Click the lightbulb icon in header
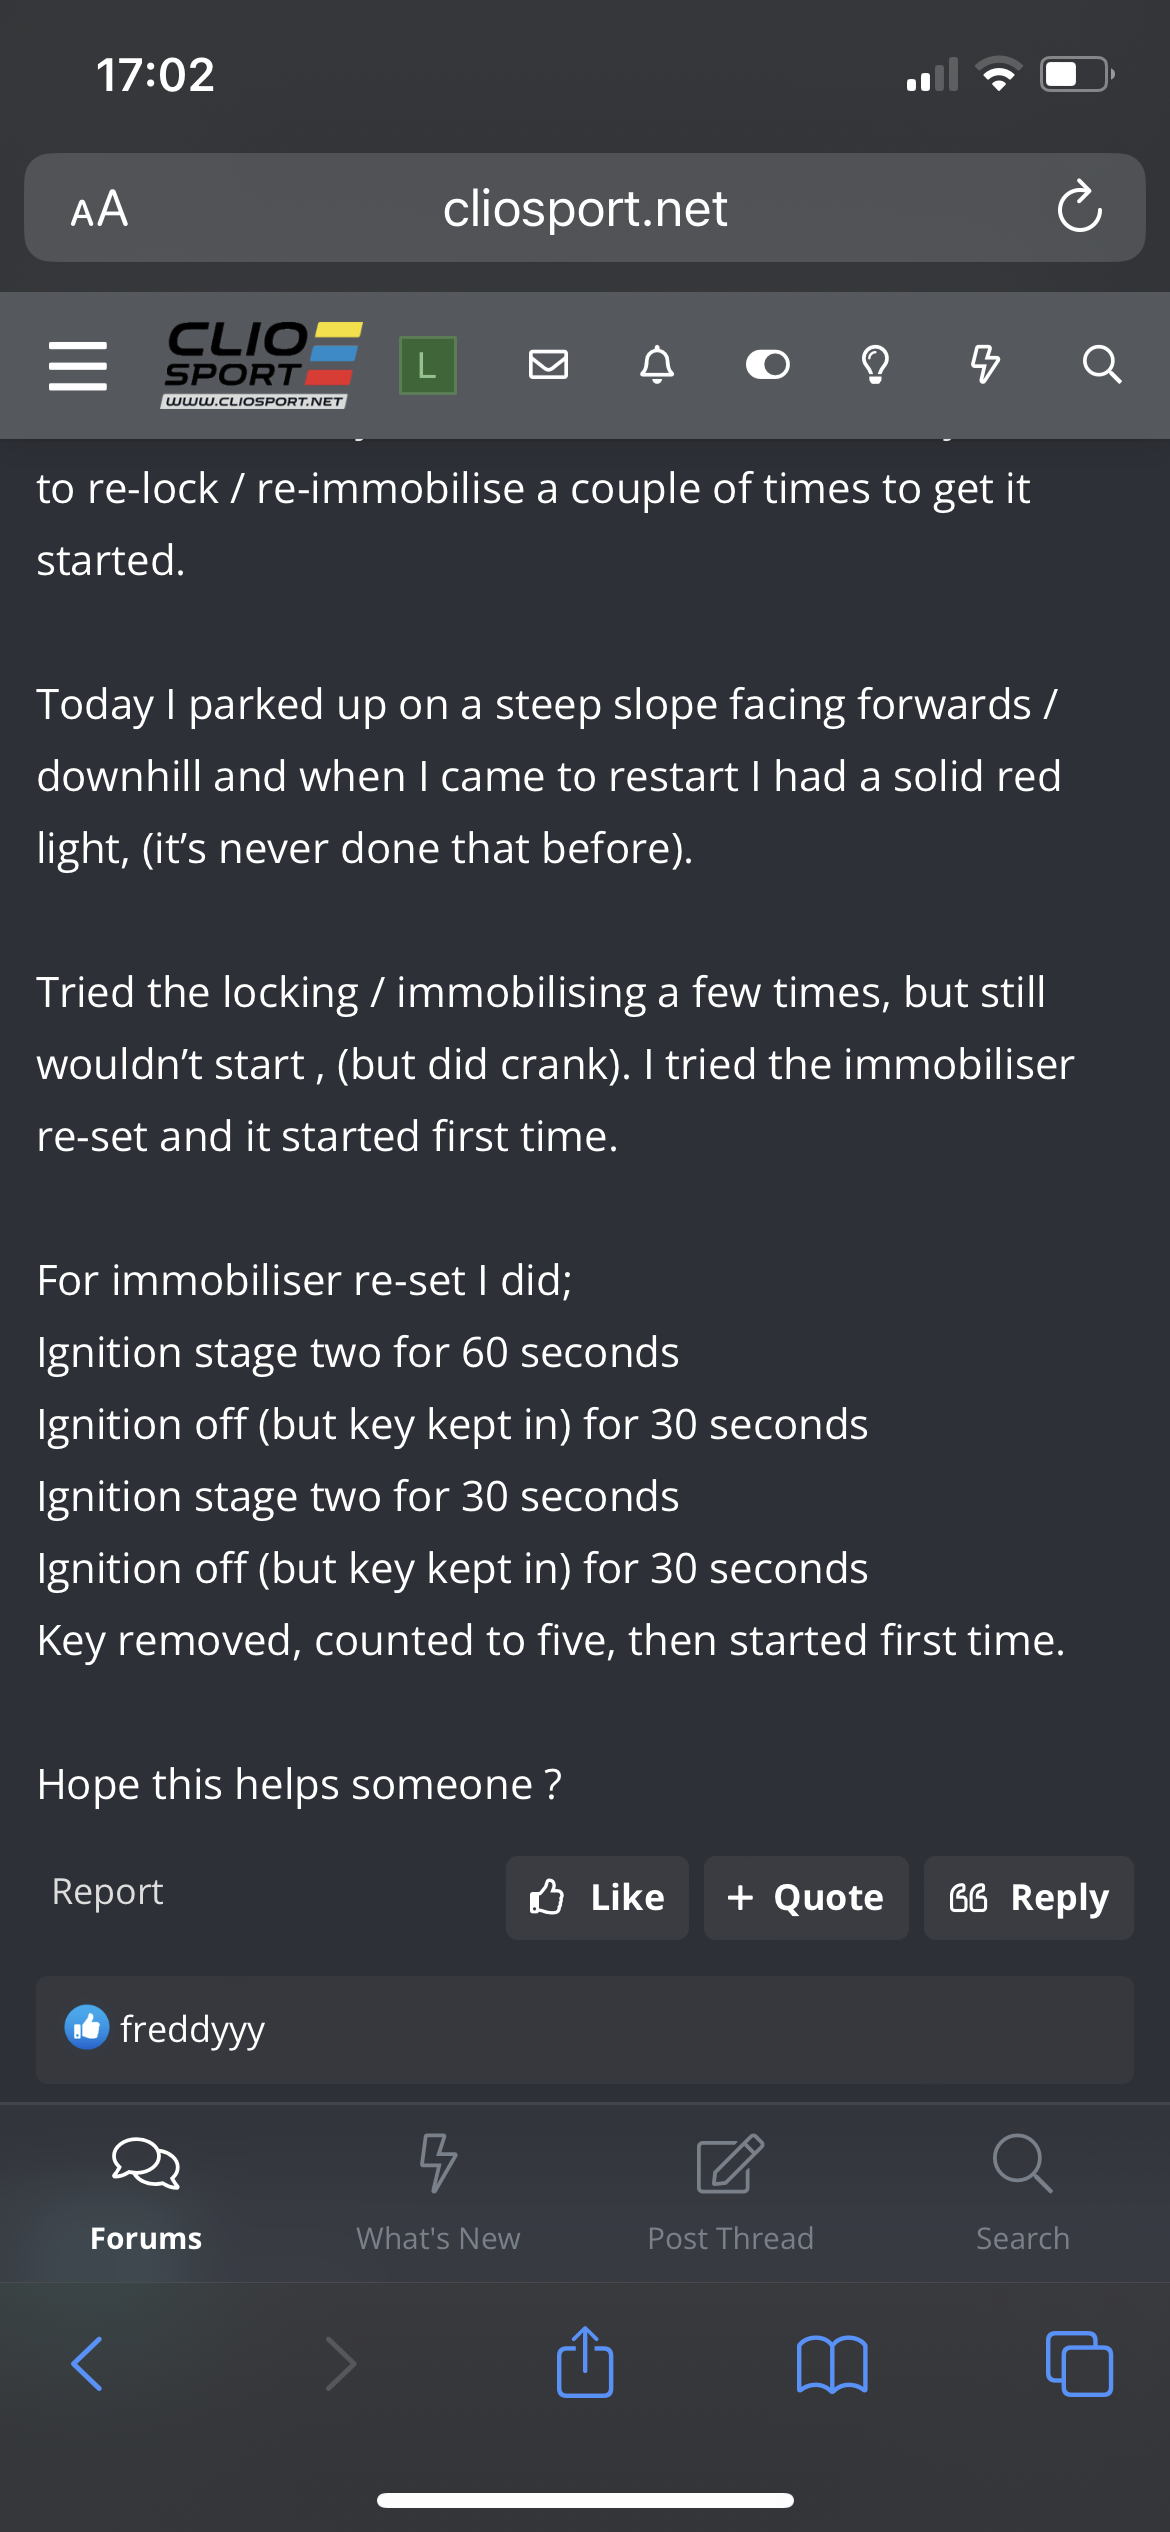 click(875, 364)
